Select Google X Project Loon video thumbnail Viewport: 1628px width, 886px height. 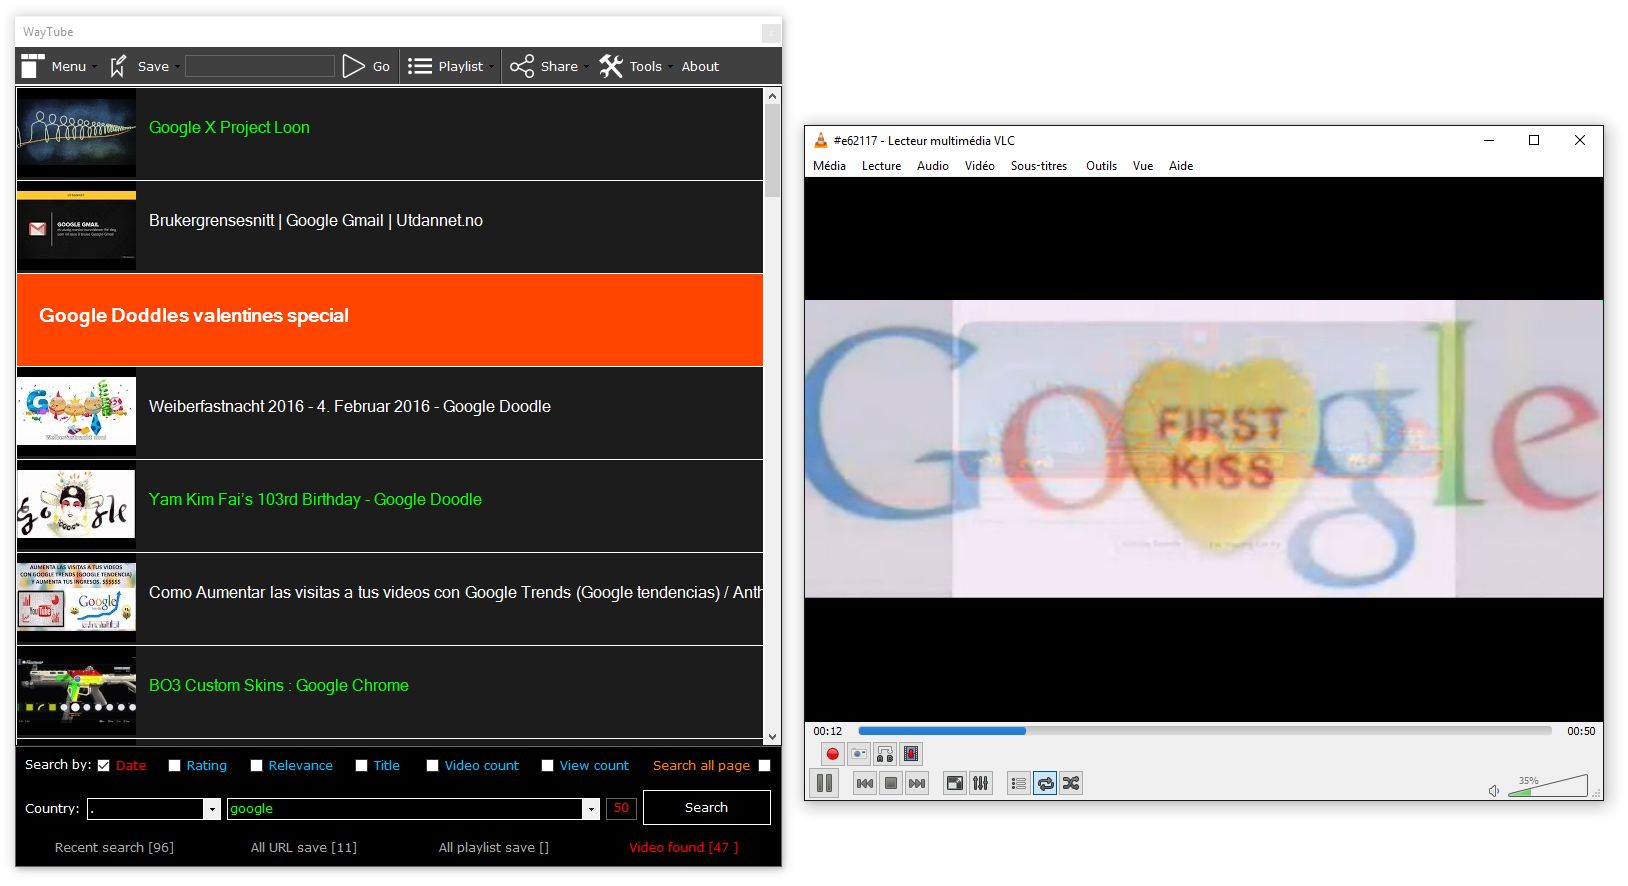[x=76, y=134]
